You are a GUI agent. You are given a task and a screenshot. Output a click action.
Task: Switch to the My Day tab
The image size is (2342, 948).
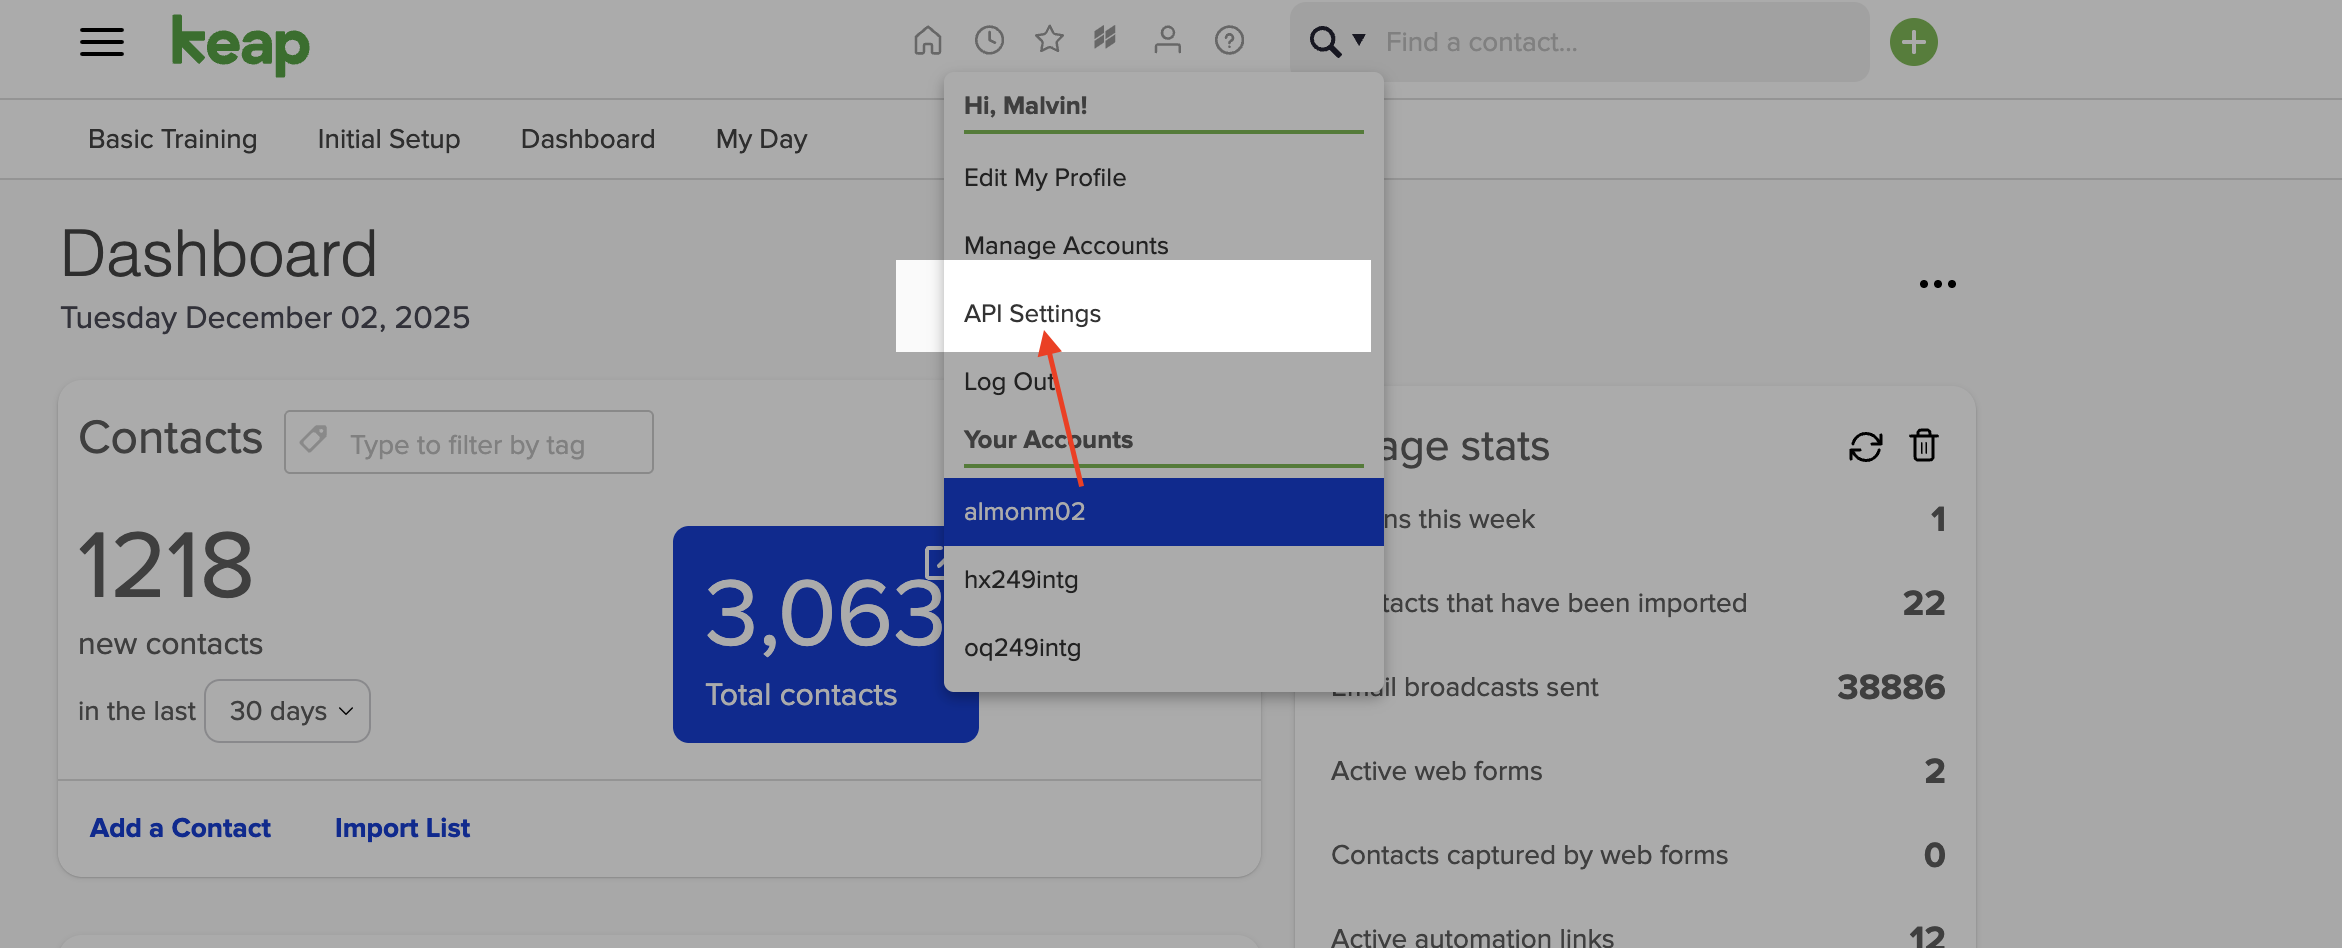click(x=760, y=139)
